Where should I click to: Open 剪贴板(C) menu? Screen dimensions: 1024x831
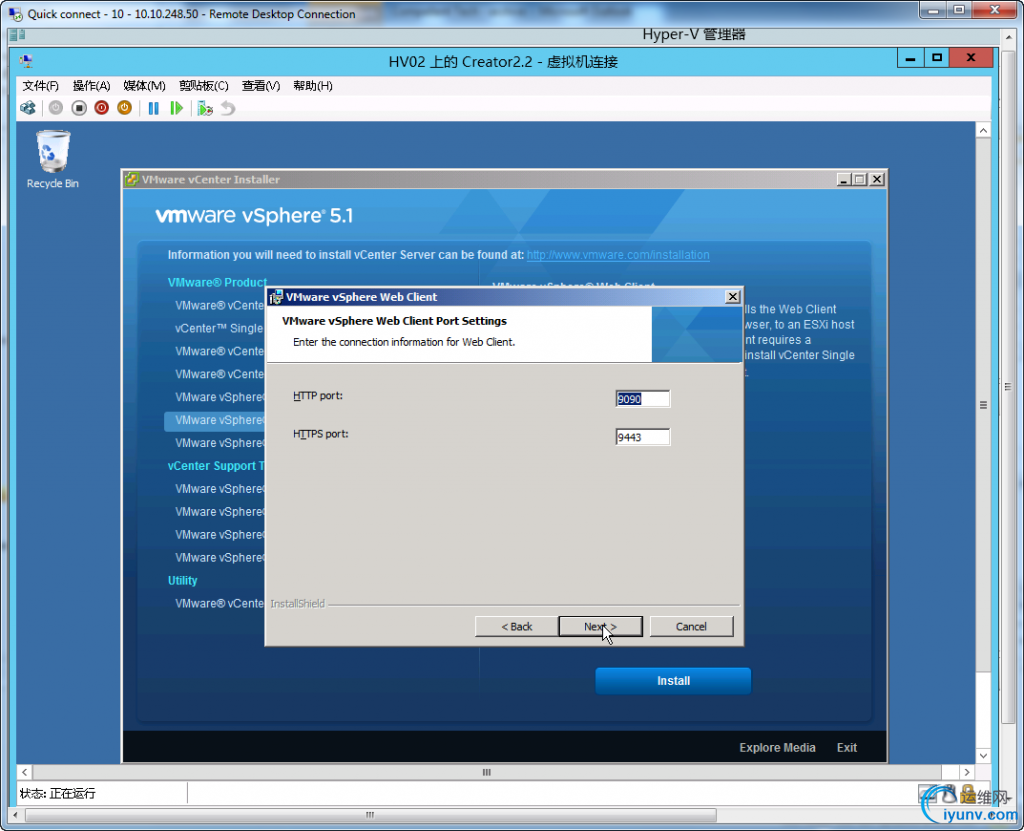click(x=204, y=86)
